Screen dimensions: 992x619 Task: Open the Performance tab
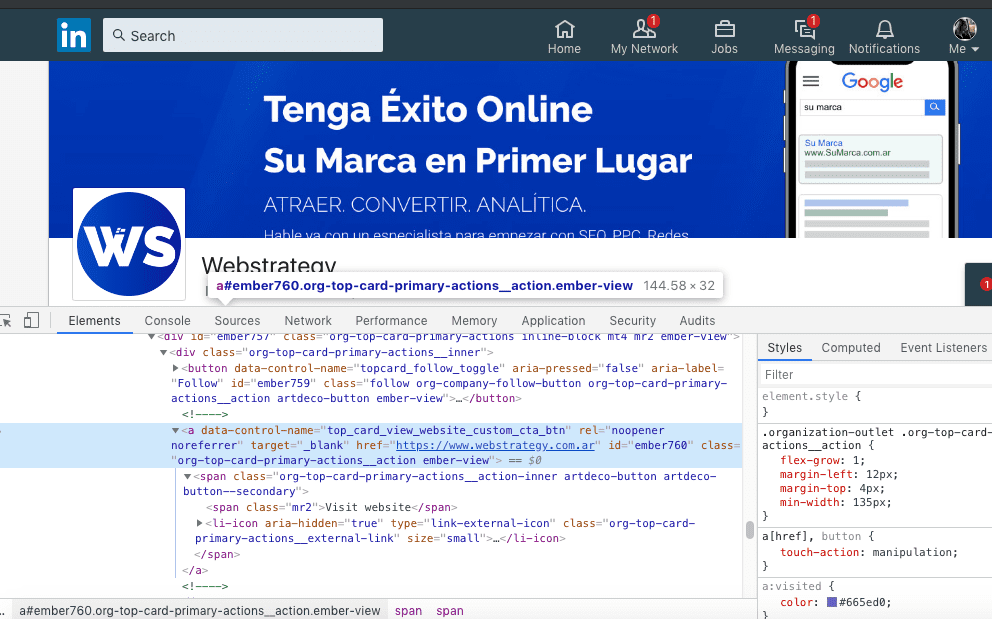click(x=391, y=321)
